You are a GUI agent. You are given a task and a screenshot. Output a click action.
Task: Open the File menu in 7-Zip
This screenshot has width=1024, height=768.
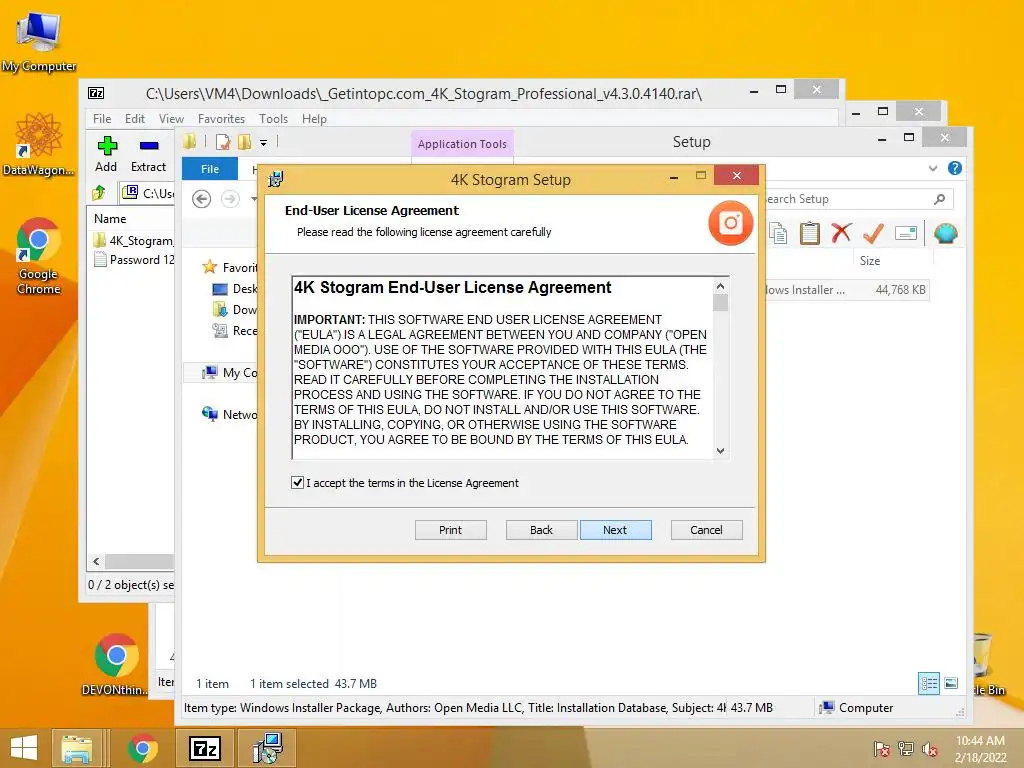pos(102,119)
